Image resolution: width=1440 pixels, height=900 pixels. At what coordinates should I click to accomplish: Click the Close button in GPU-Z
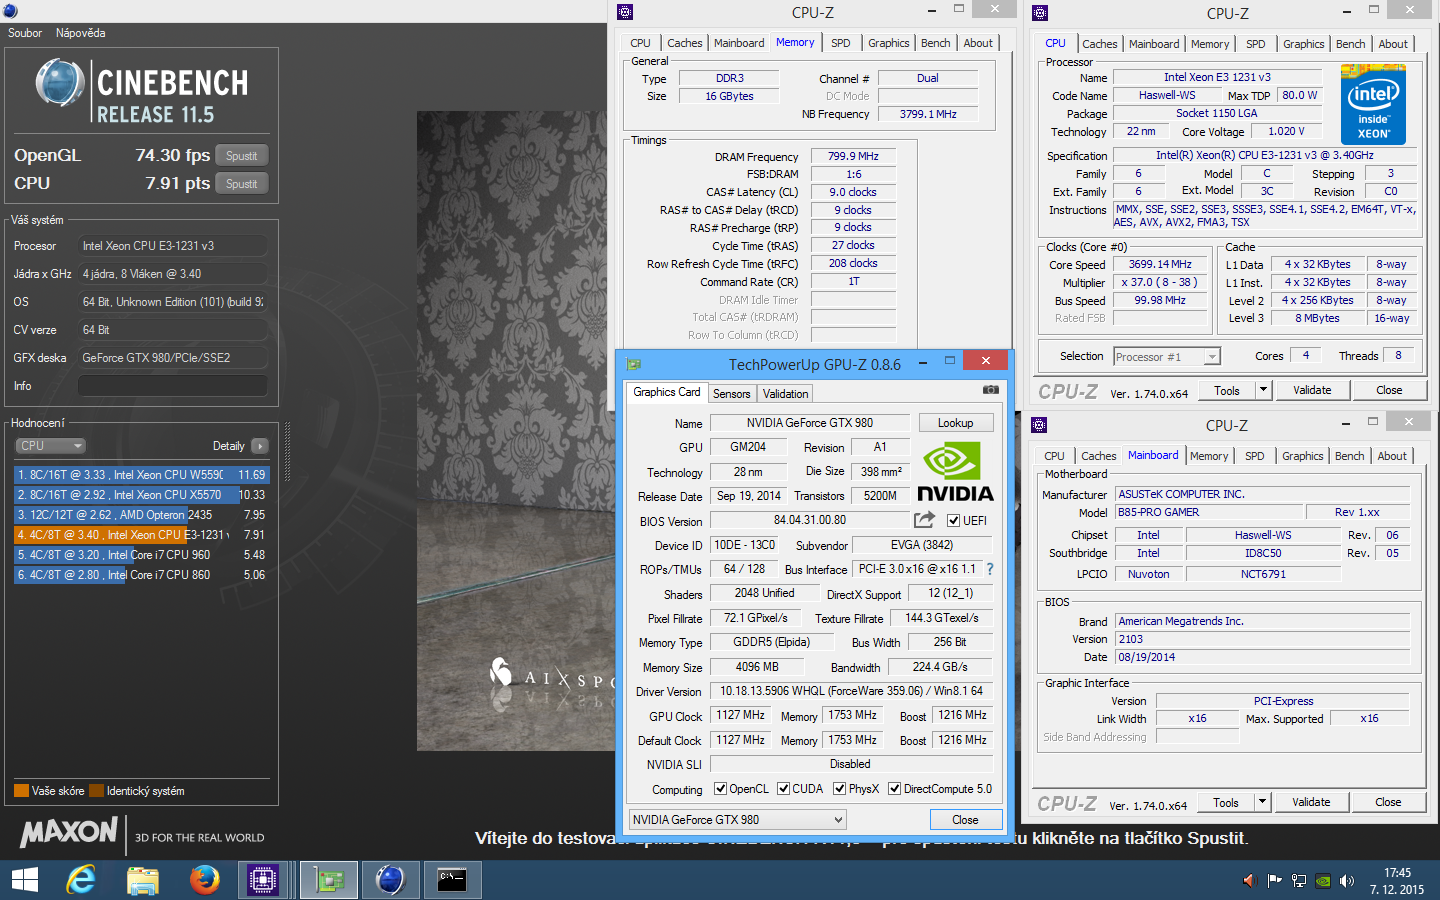965,820
